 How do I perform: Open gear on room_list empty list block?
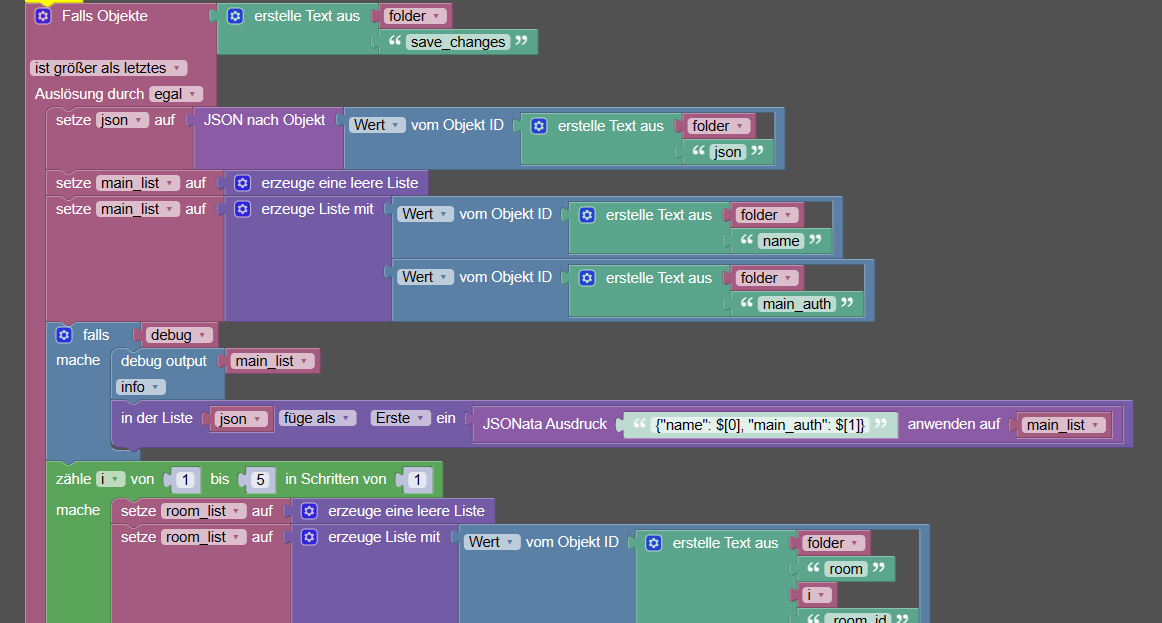coord(309,511)
